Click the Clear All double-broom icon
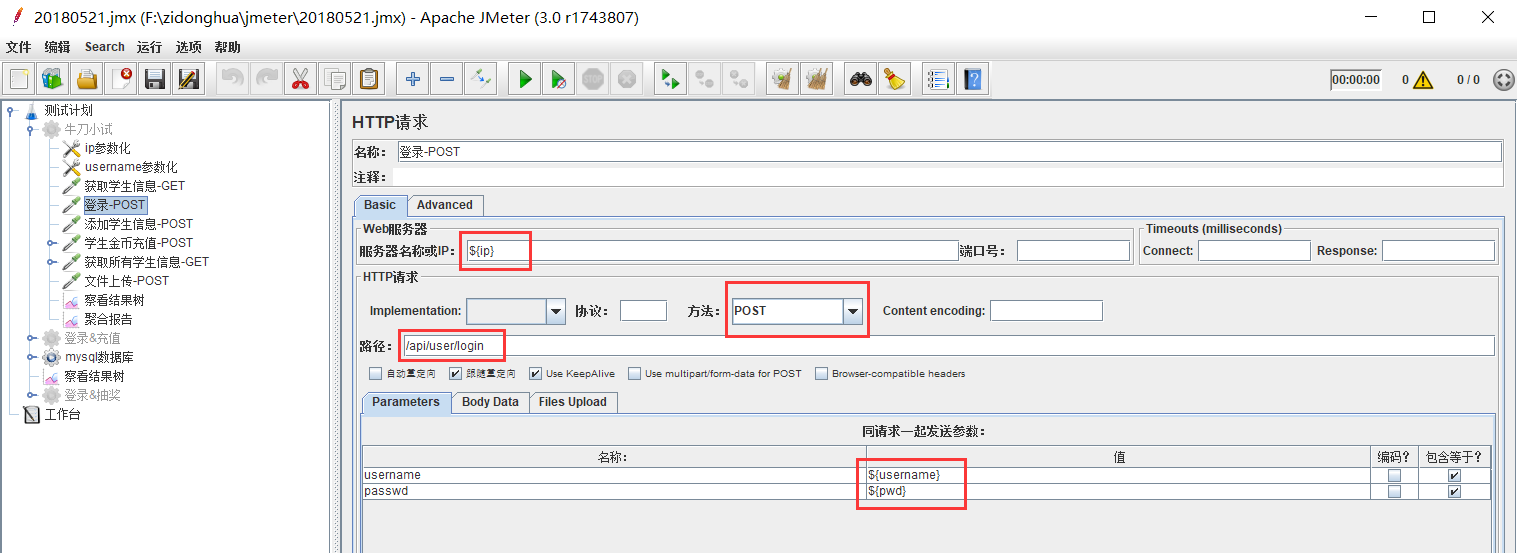The image size is (1517, 553). pyautogui.click(x=817, y=78)
